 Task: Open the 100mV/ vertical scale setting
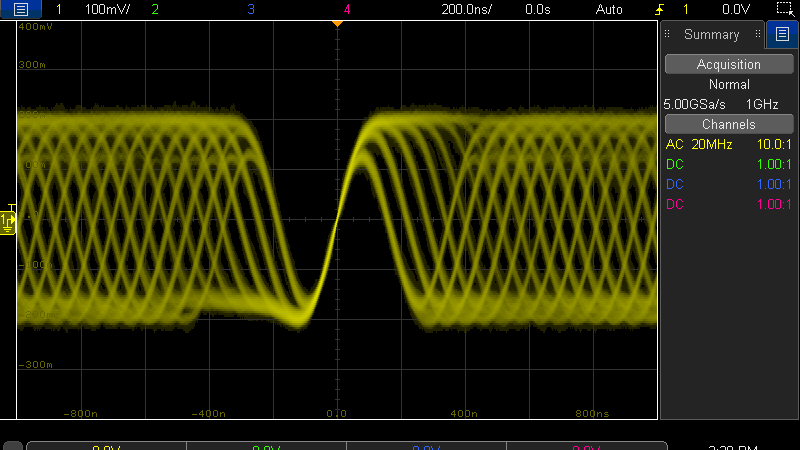click(107, 10)
